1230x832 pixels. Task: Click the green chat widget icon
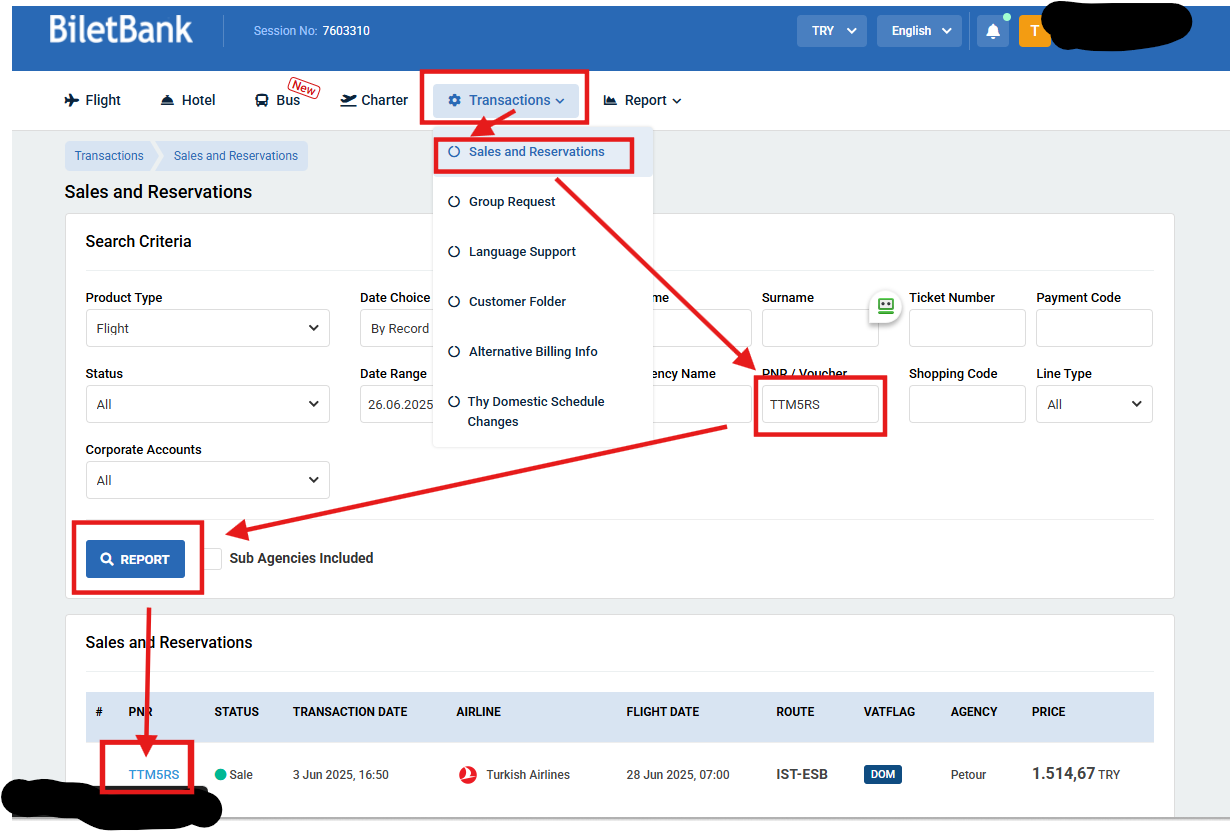pyautogui.click(x=885, y=306)
